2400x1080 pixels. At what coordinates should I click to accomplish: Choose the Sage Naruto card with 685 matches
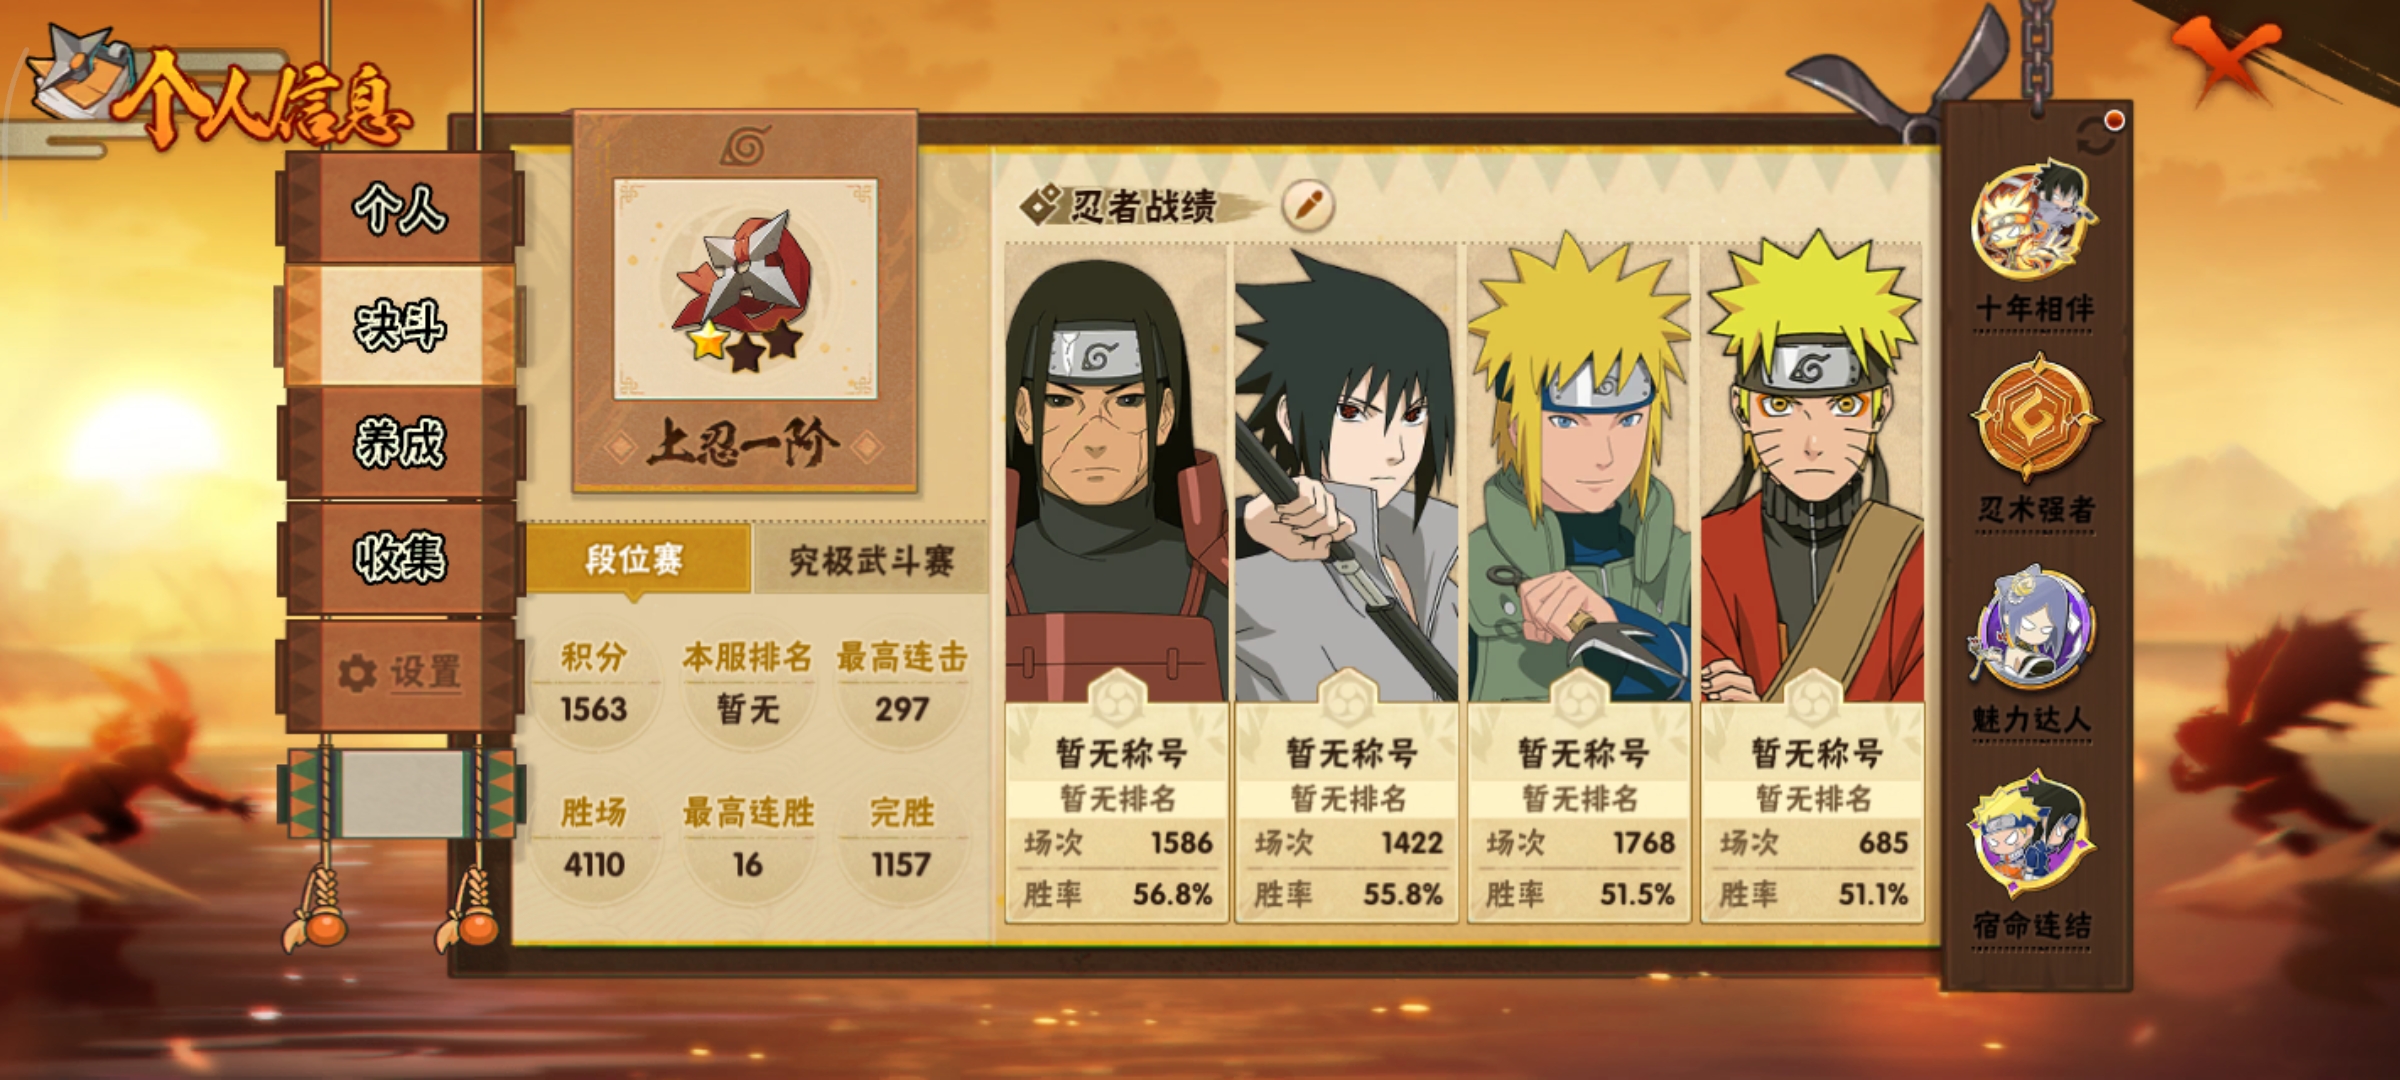click(1812, 583)
